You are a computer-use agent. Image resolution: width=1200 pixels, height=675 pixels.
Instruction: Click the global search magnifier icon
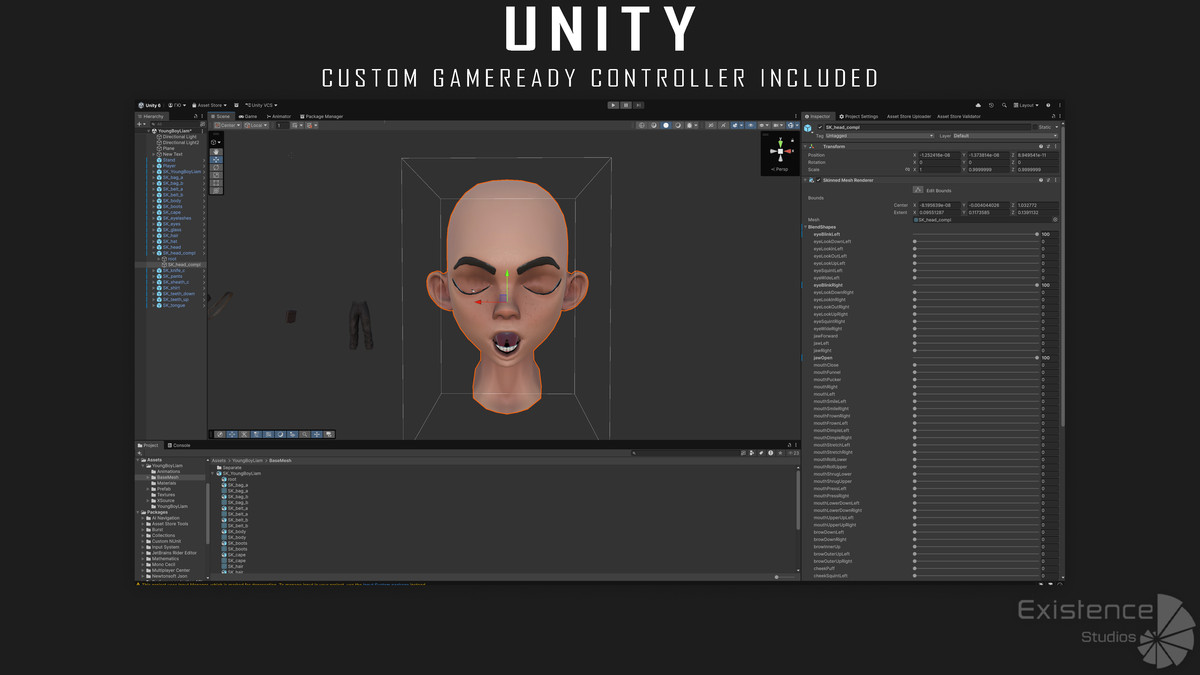[x=1004, y=105]
